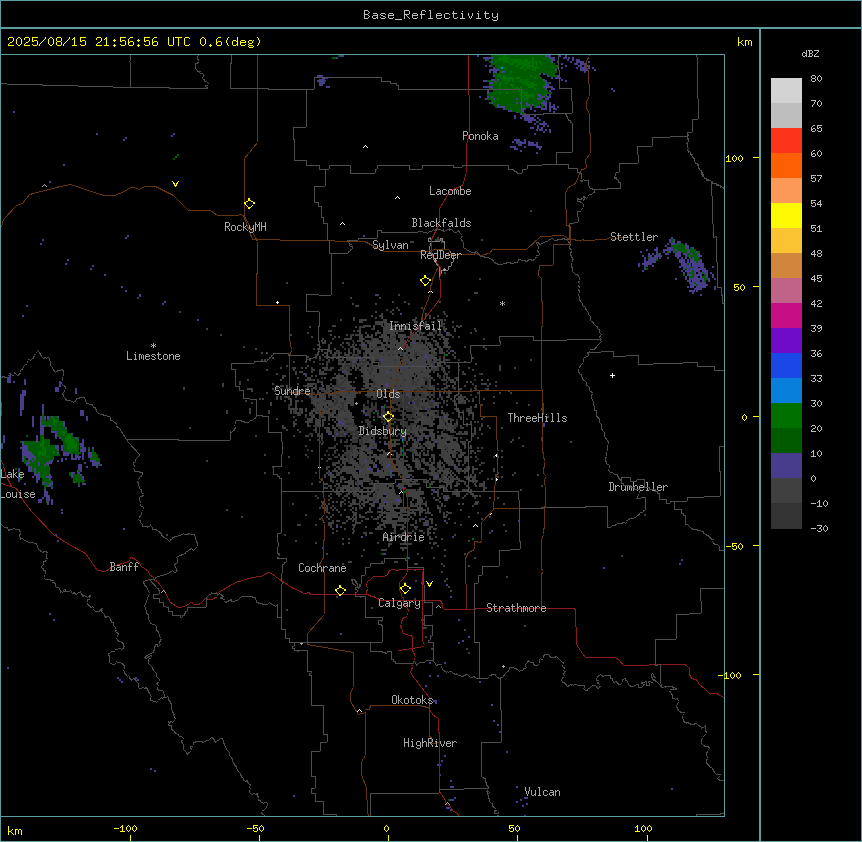This screenshot has height=842, width=862.
Task: Click the Vulcan label
Action: (x=542, y=792)
